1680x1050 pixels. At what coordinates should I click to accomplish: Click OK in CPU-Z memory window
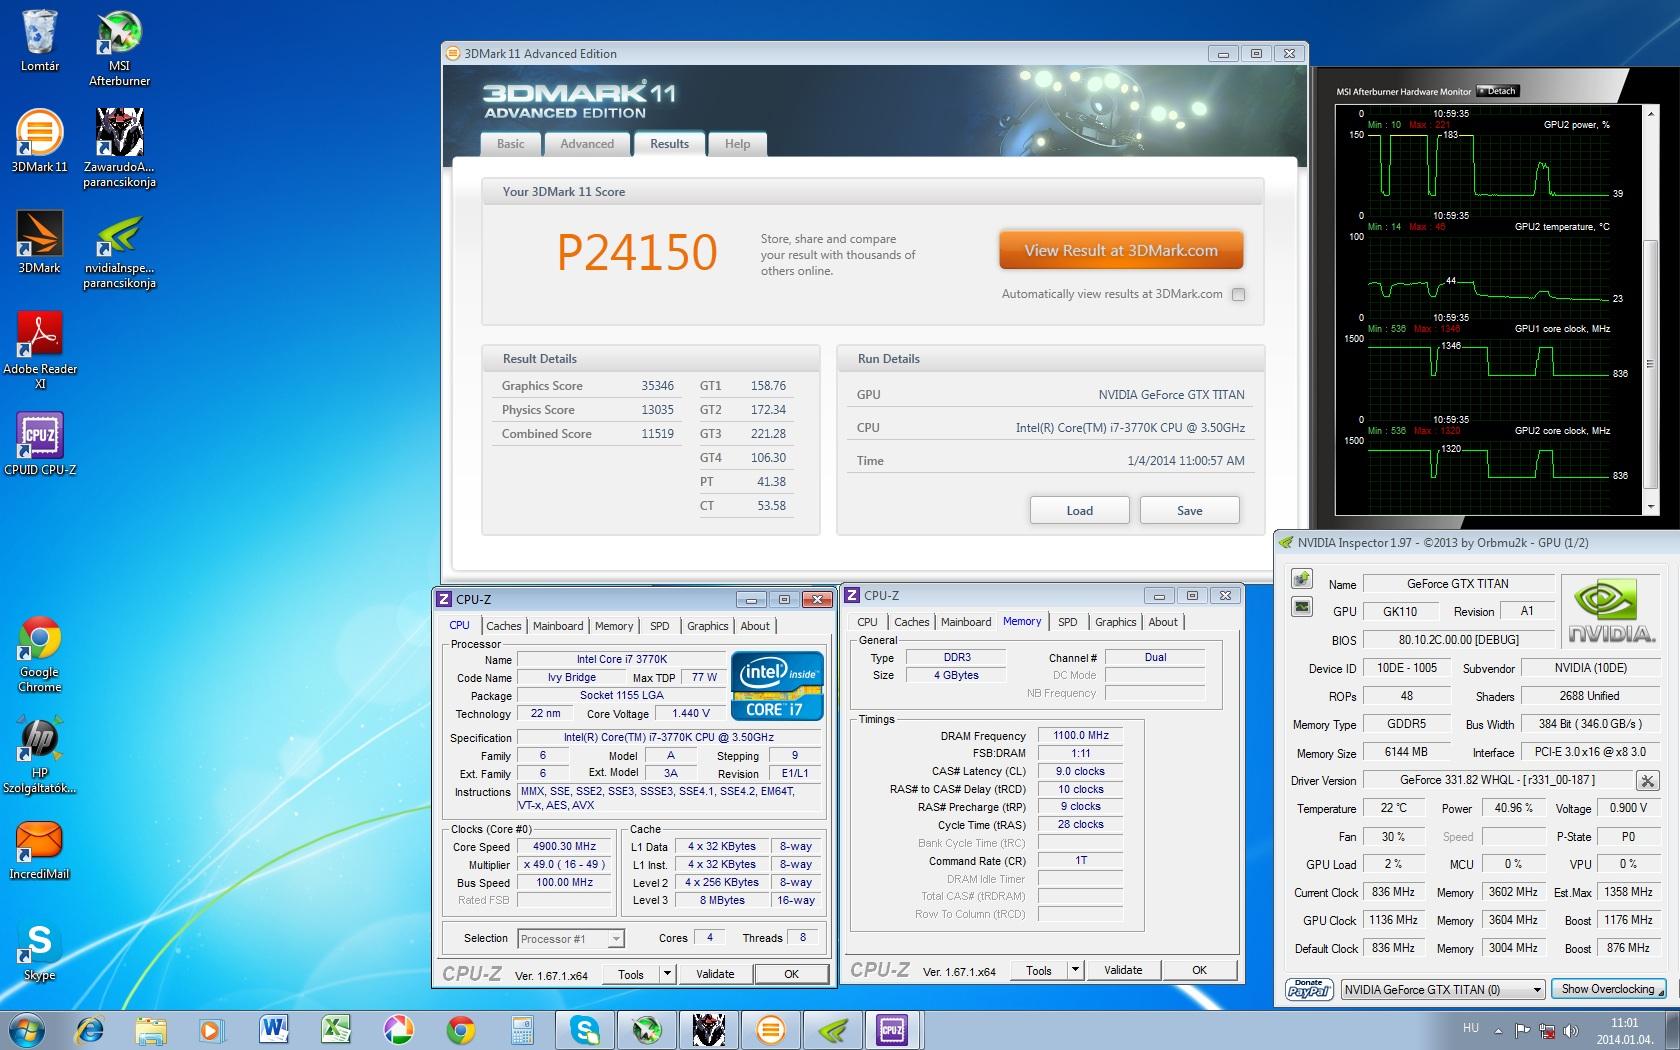click(x=1200, y=970)
